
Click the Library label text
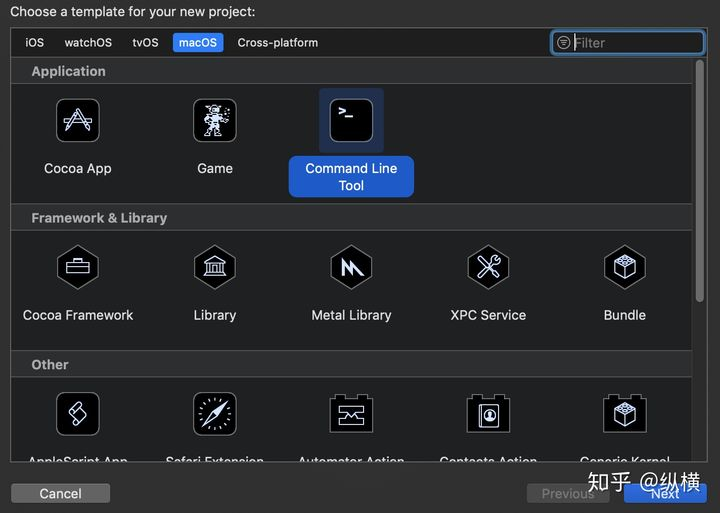[214, 315]
